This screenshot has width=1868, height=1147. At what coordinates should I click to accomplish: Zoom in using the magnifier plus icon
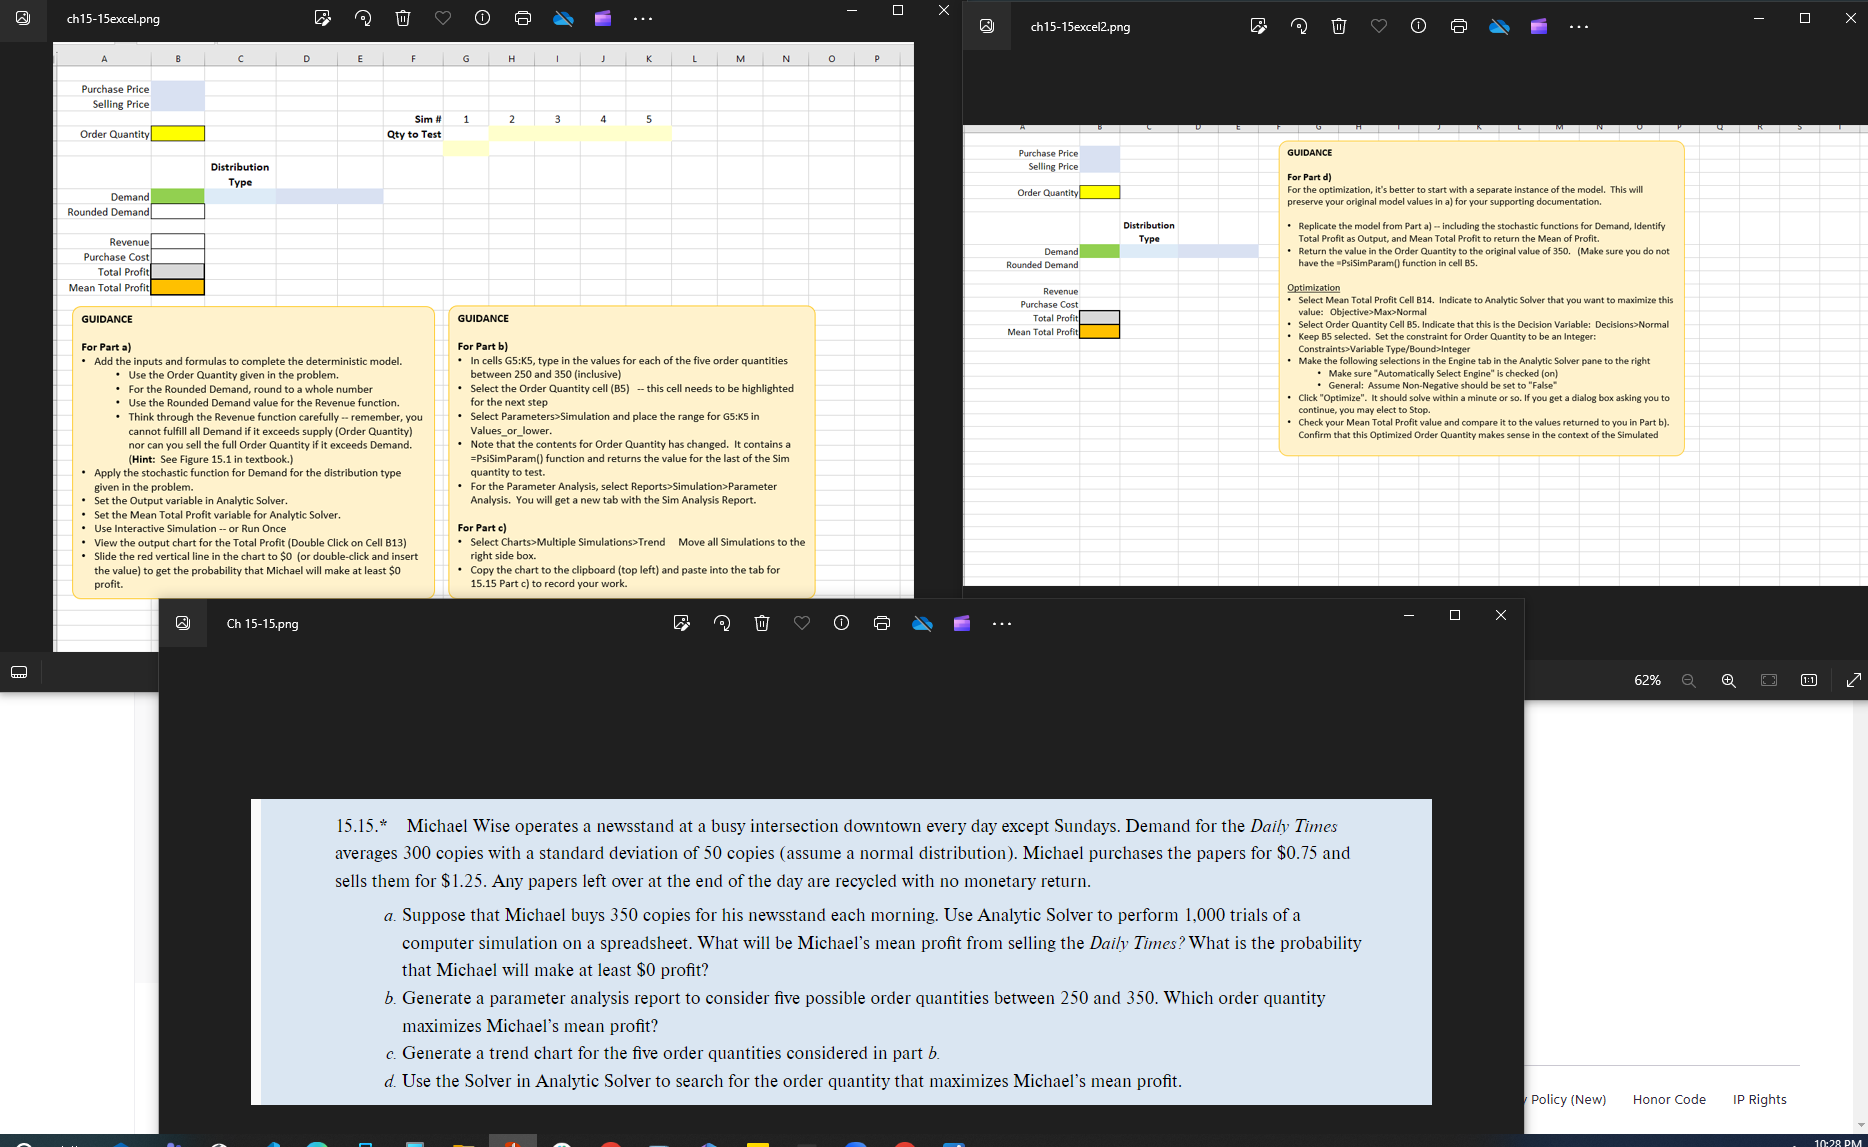coord(1728,680)
